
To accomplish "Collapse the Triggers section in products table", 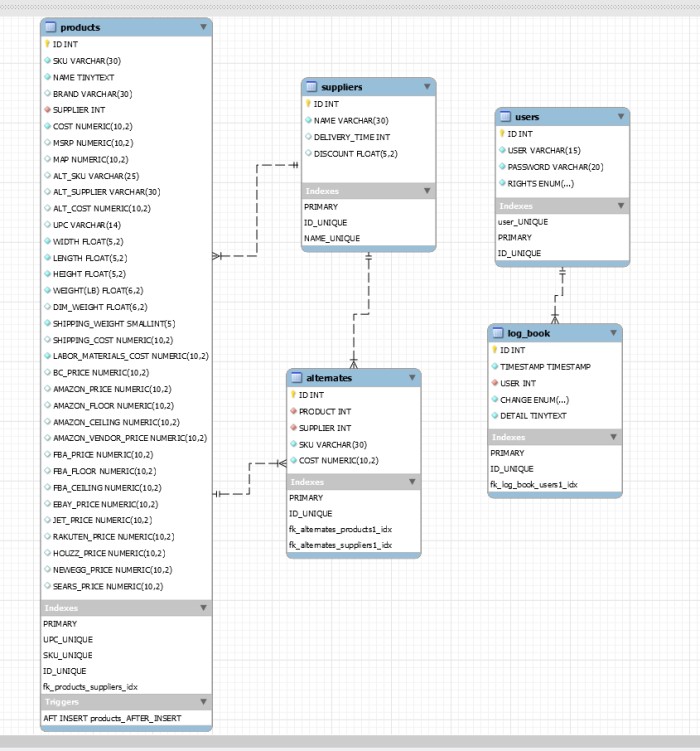I will (x=204, y=702).
